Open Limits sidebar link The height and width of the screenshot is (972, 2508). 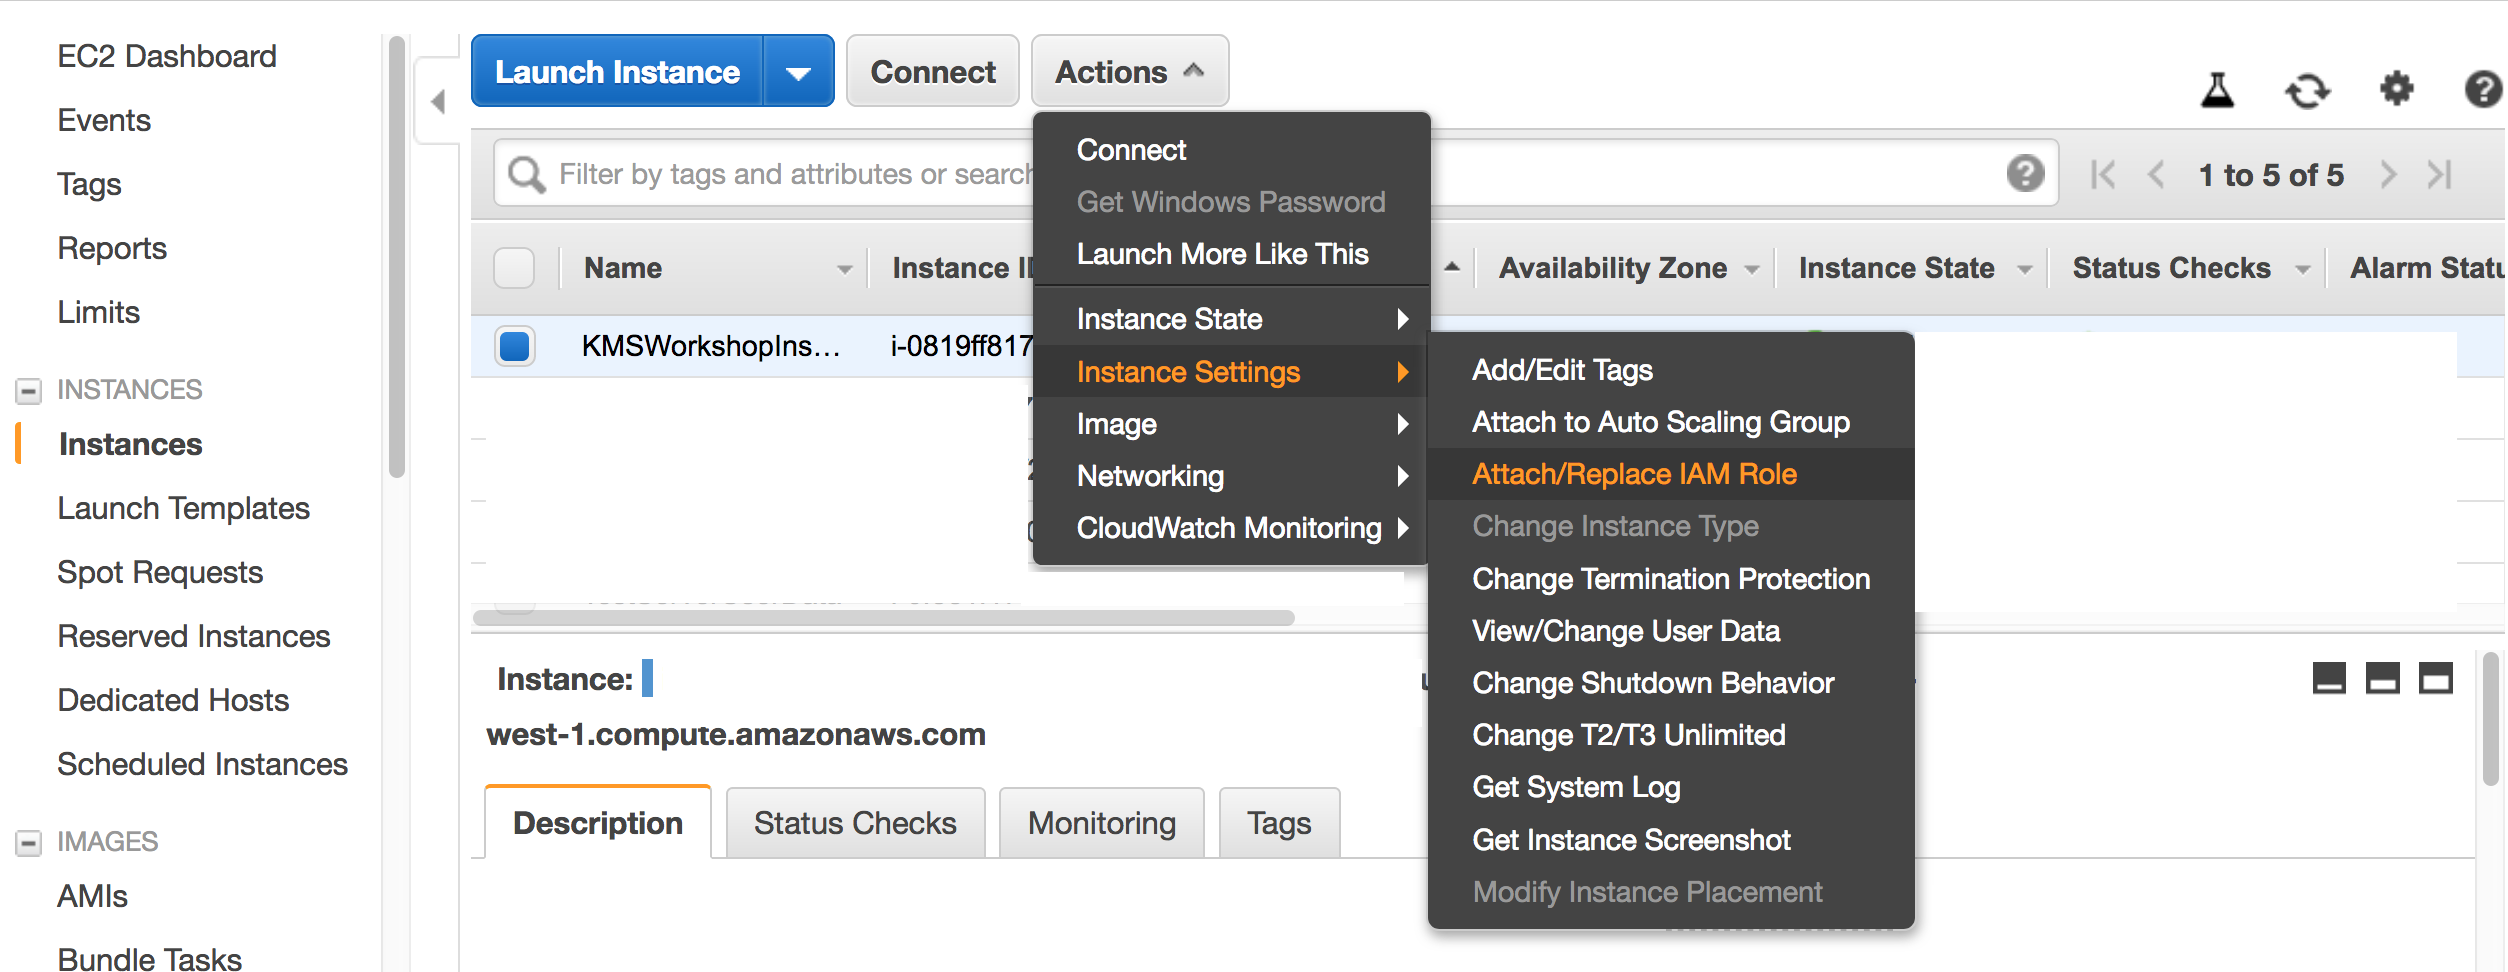click(x=98, y=312)
